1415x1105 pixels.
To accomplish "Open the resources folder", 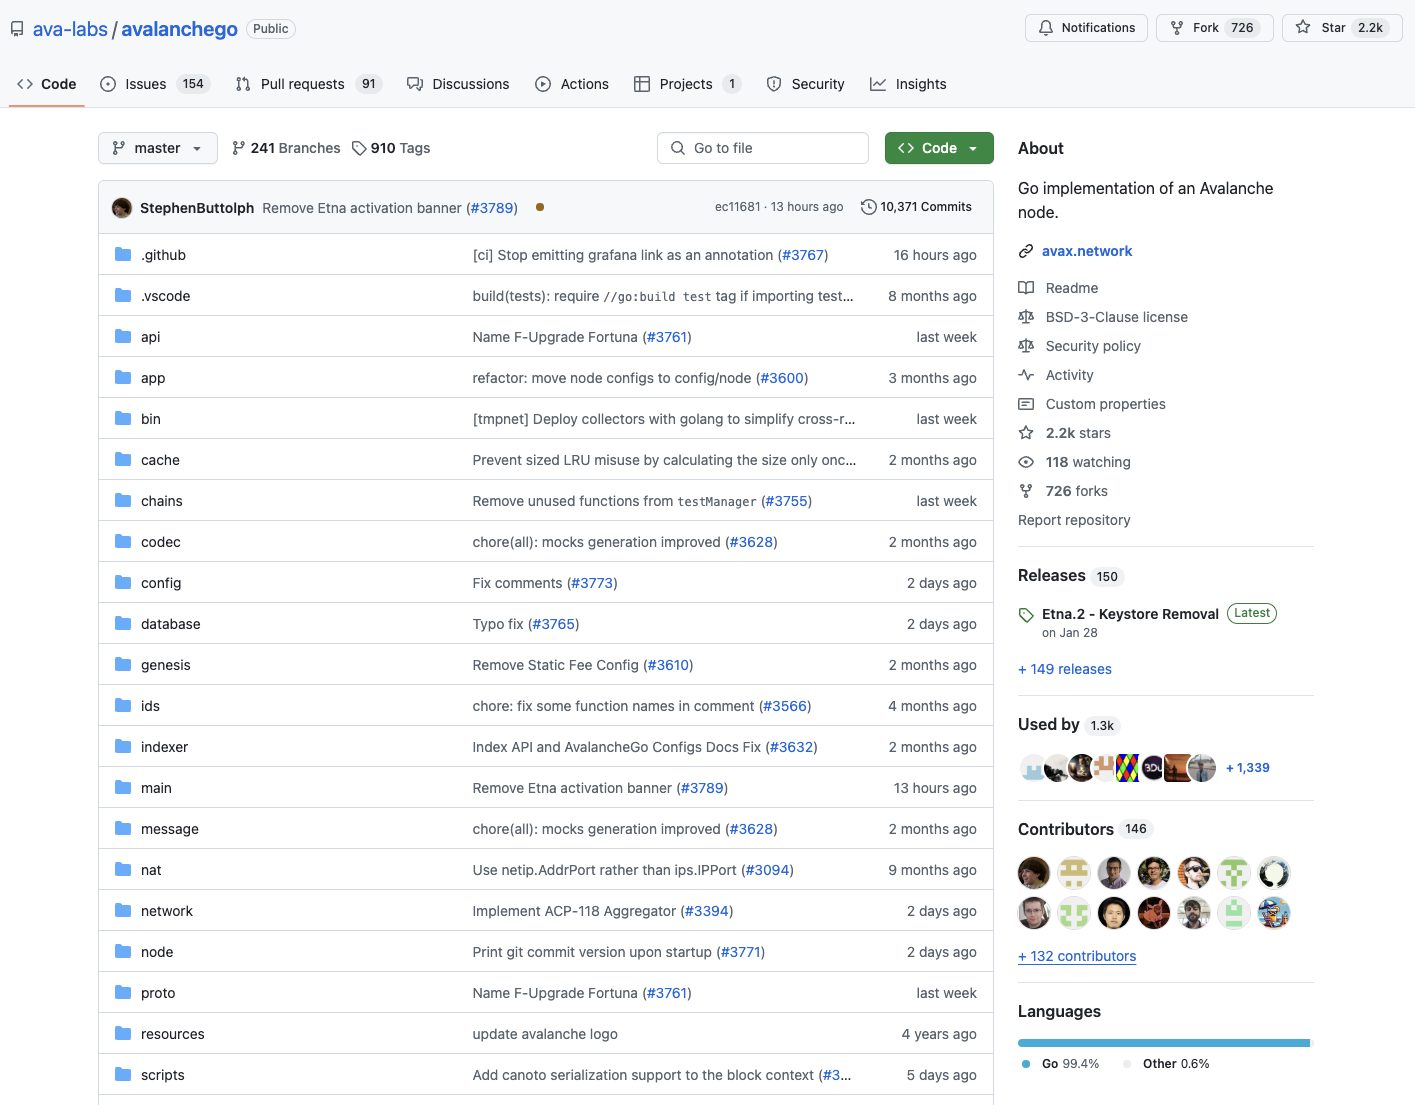I will pyautogui.click(x=172, y=1034).
